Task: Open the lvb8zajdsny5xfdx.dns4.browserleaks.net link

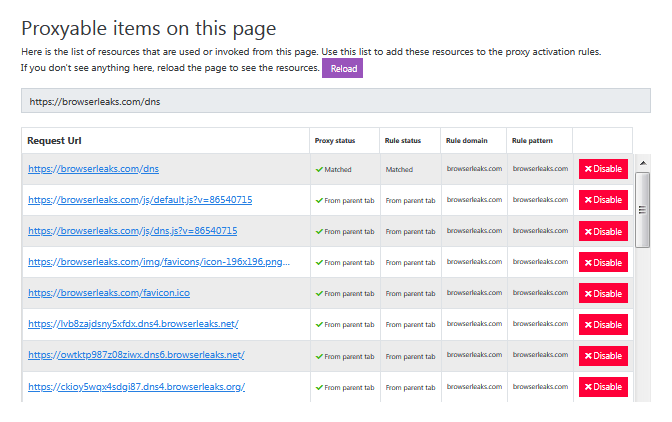Action: (x=133, y=325)
